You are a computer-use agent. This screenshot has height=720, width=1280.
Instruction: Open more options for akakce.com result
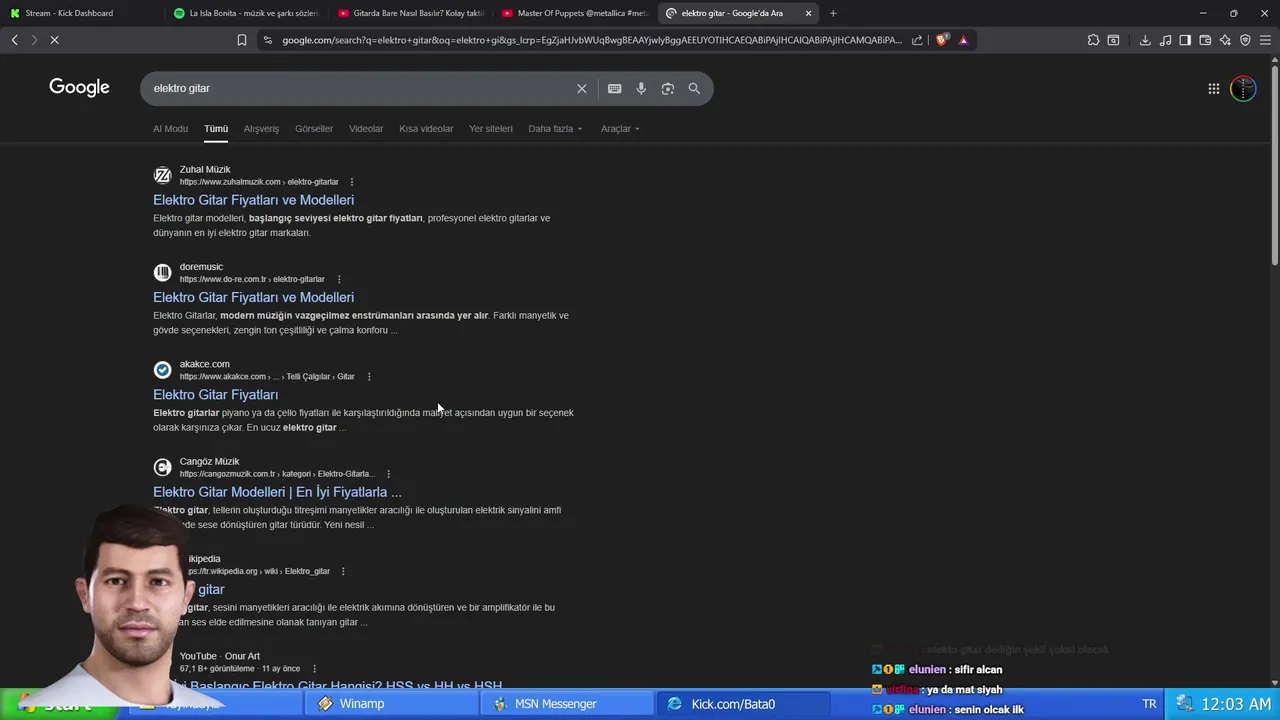[369, 377]
